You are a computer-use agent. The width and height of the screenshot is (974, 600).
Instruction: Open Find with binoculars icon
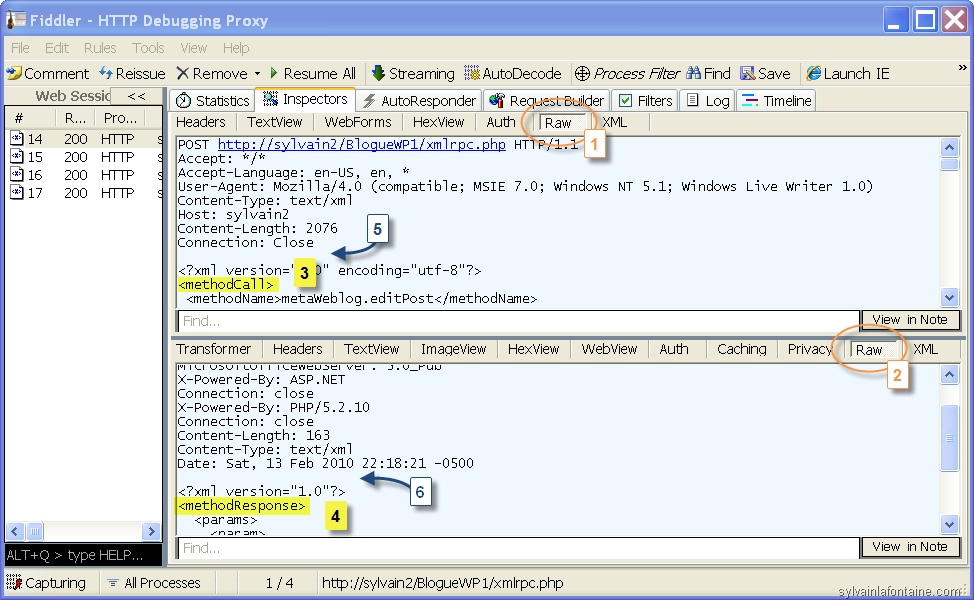(x=709, y=74)
